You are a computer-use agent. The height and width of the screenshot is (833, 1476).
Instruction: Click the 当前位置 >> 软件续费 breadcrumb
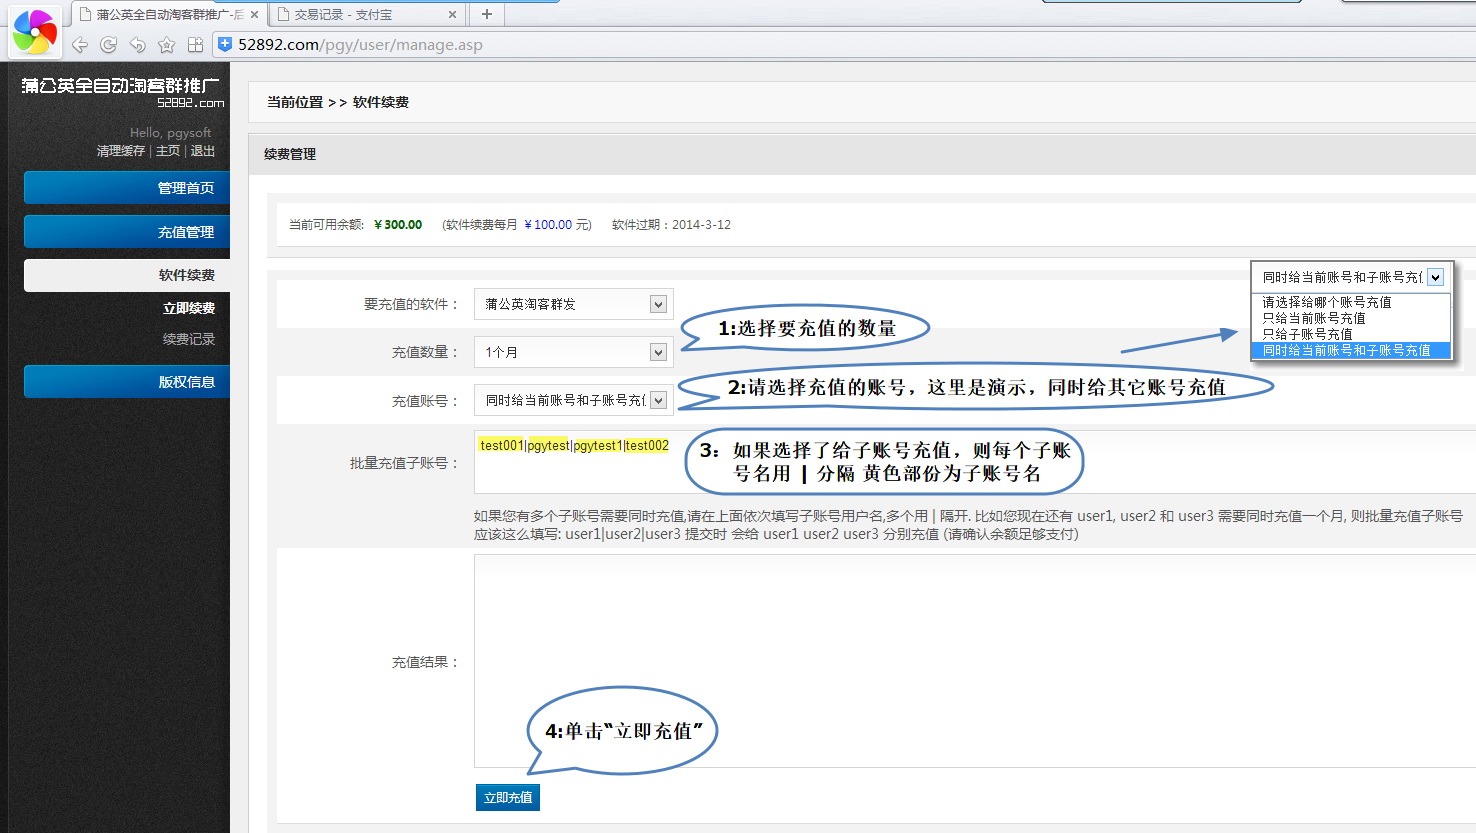337,102
